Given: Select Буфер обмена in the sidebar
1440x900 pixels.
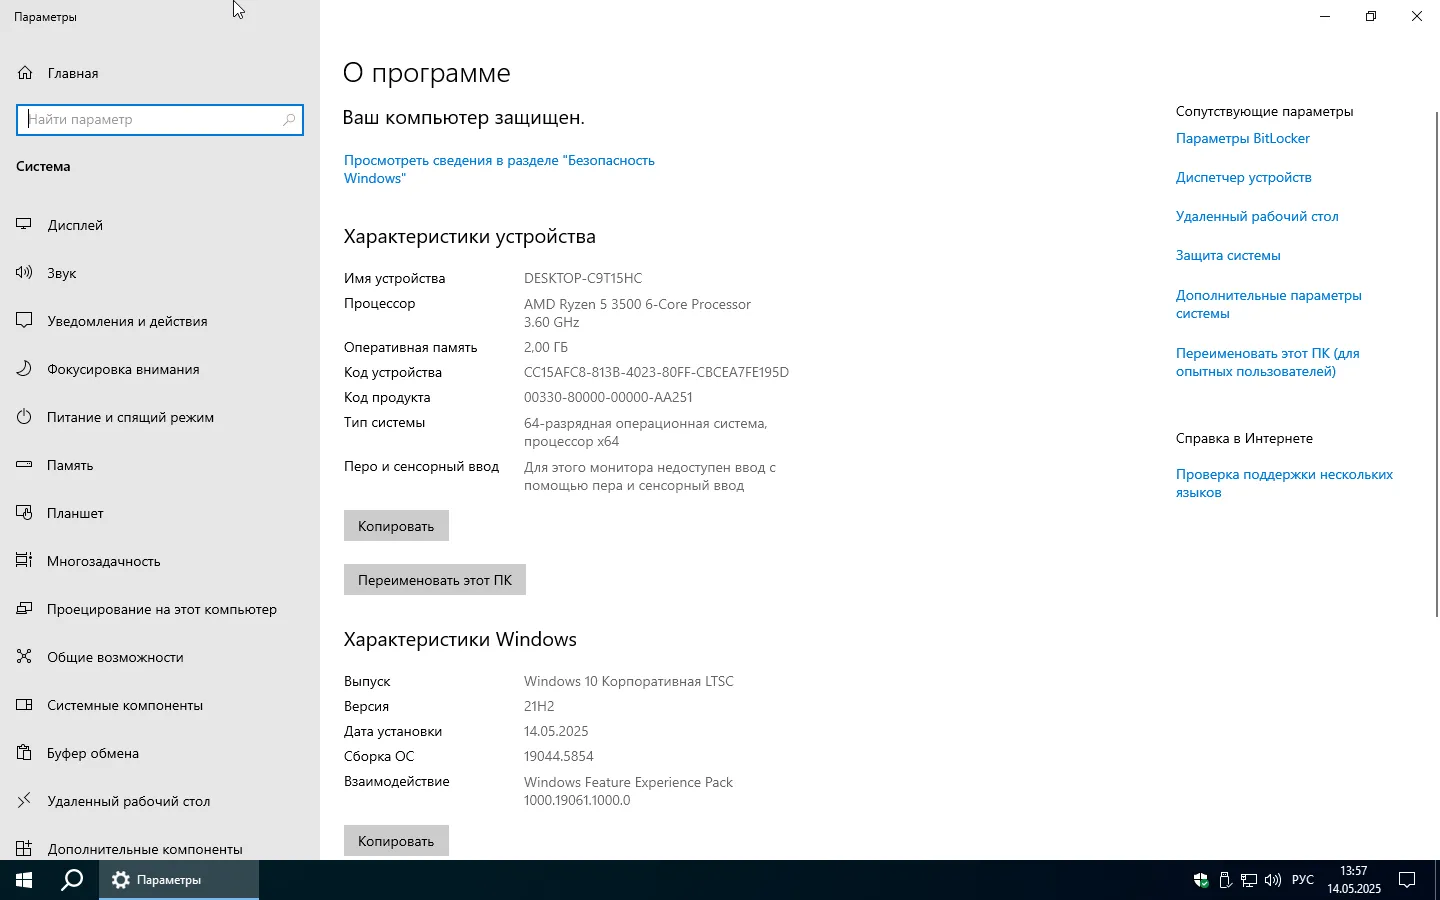Looking at the screenshot, I should (160, 753).
